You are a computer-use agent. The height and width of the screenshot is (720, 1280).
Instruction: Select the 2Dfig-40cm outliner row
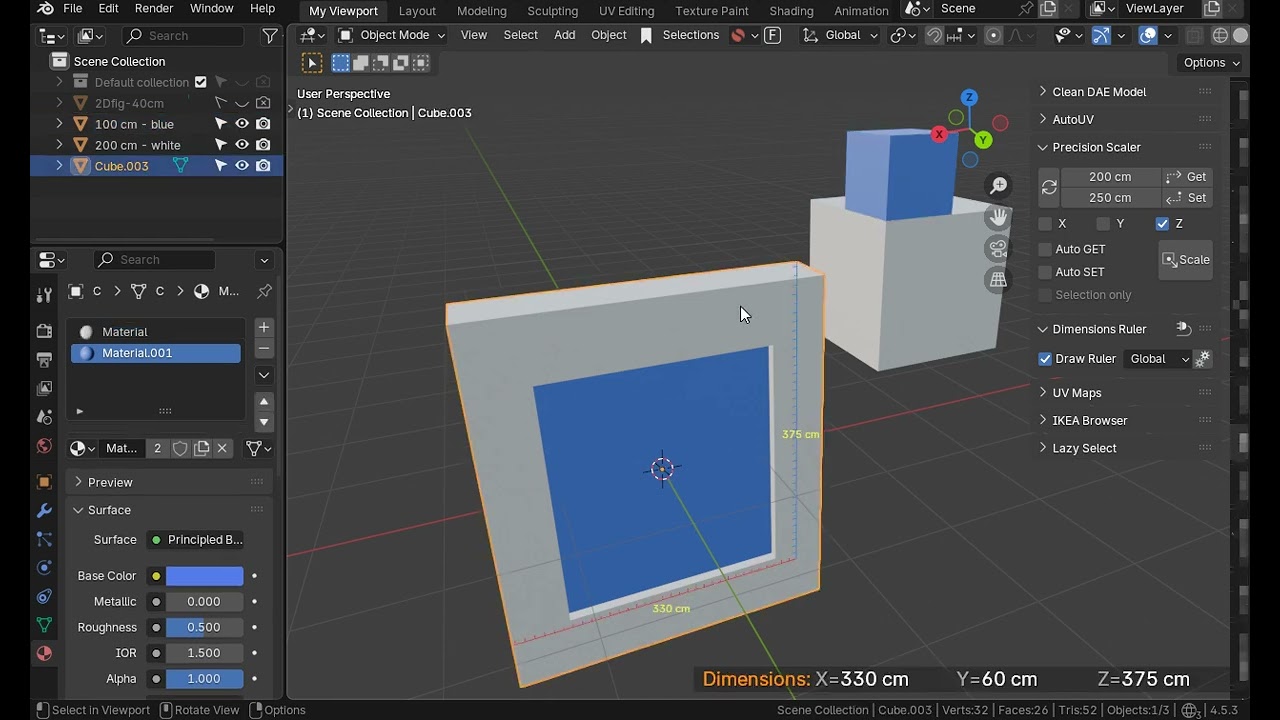click(x=129, y=103)
